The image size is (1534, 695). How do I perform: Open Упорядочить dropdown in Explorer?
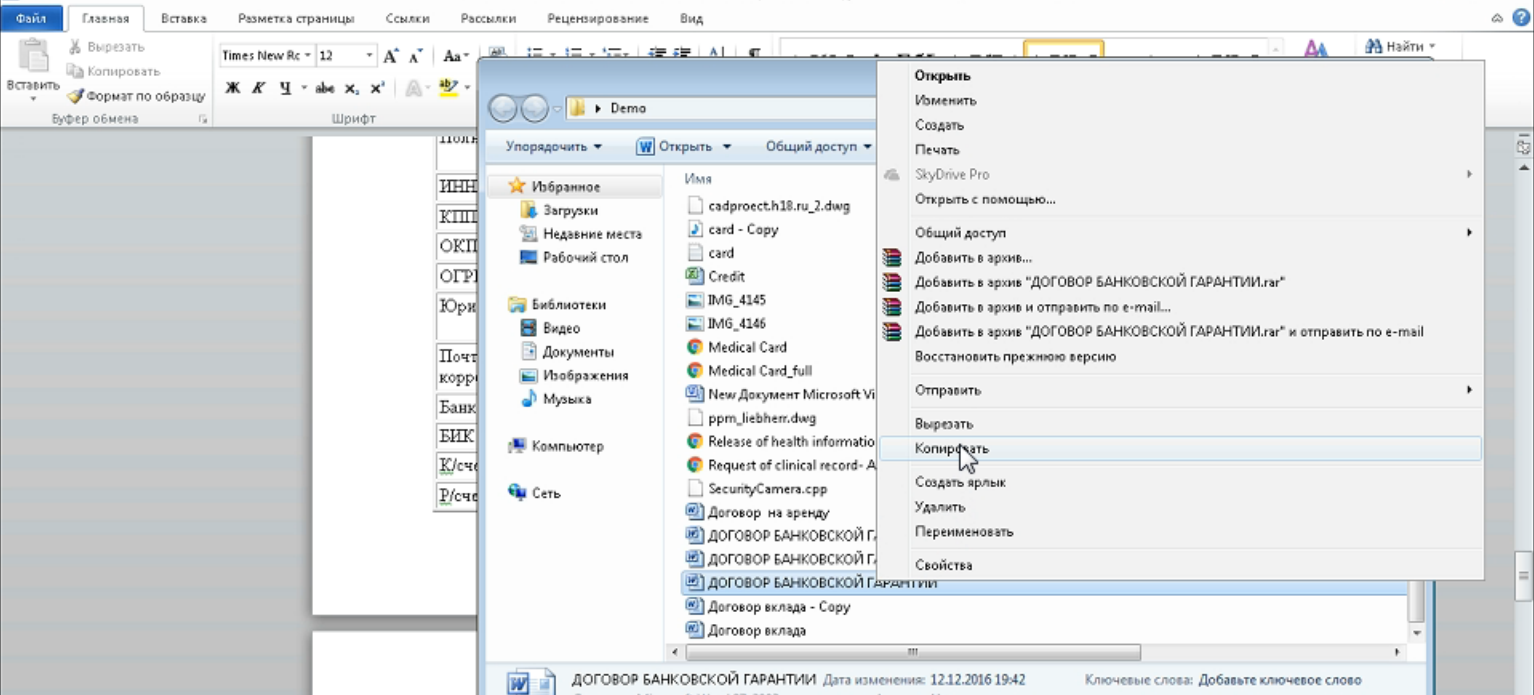point(554,146)
